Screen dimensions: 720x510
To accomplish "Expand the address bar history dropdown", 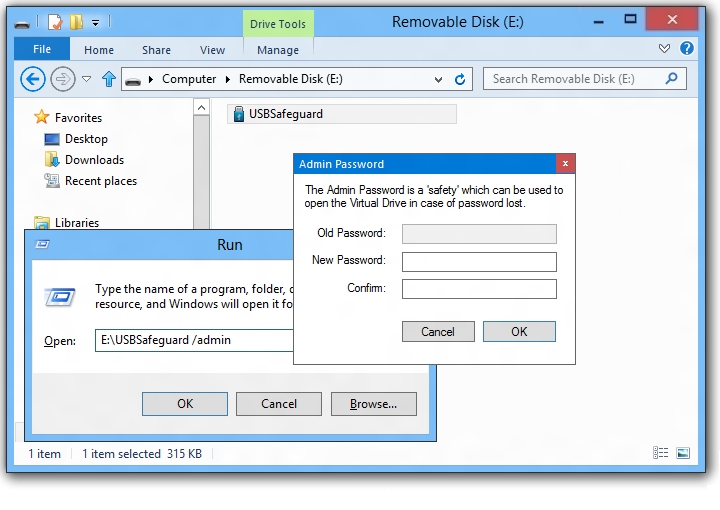I will 439,79.
